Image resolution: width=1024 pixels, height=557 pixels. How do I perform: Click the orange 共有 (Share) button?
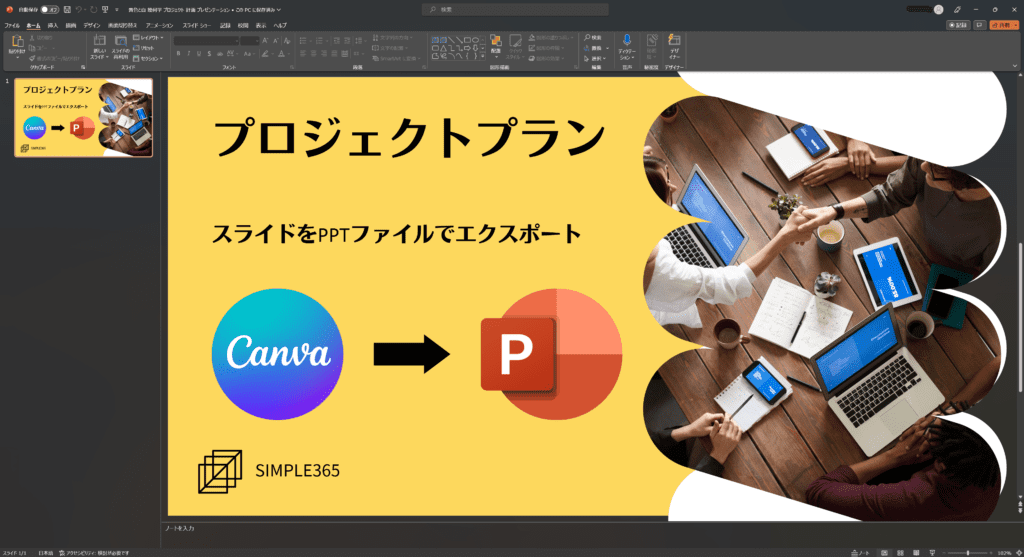1004,25
